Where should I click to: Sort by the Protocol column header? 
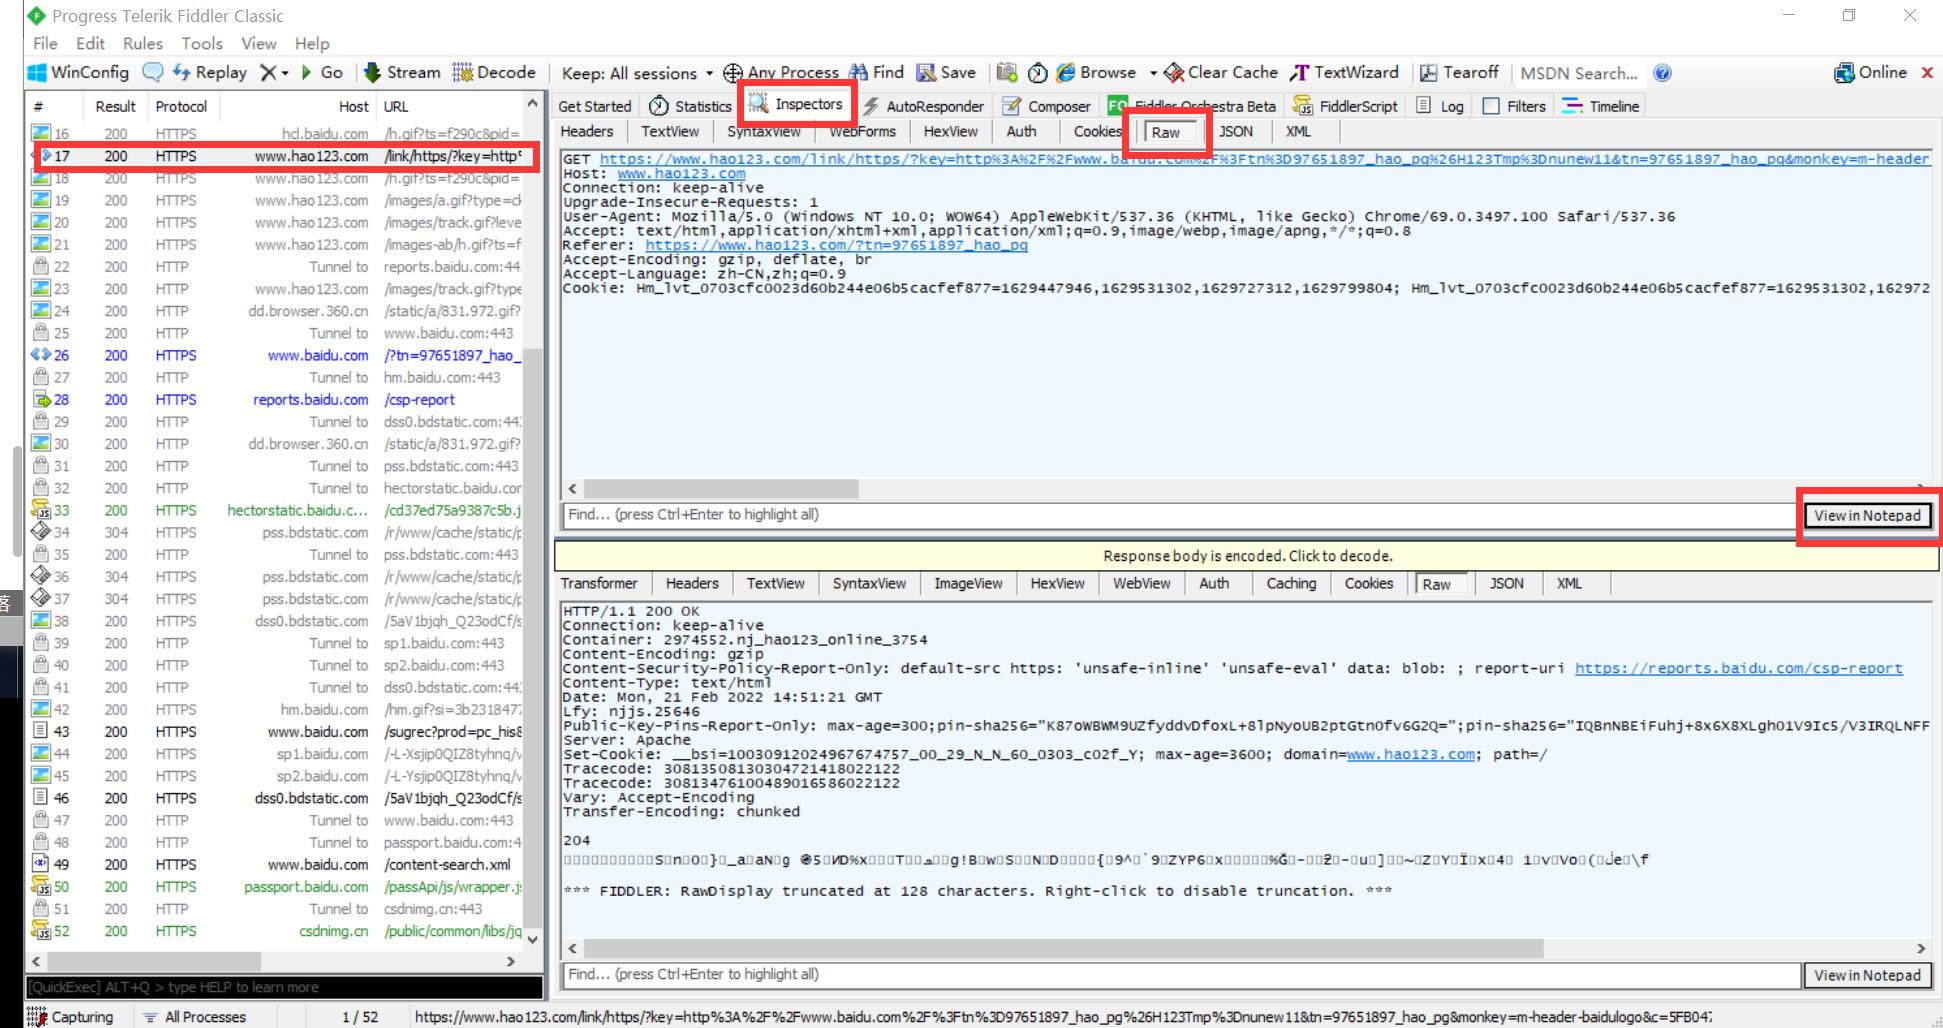click(x=182, y=107)
